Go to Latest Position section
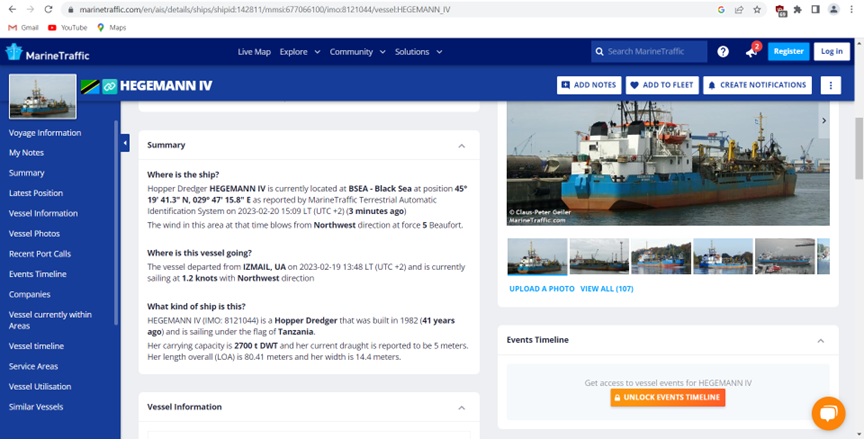The image size is (864, 439). pyautogui.click(x=36, y=193)
